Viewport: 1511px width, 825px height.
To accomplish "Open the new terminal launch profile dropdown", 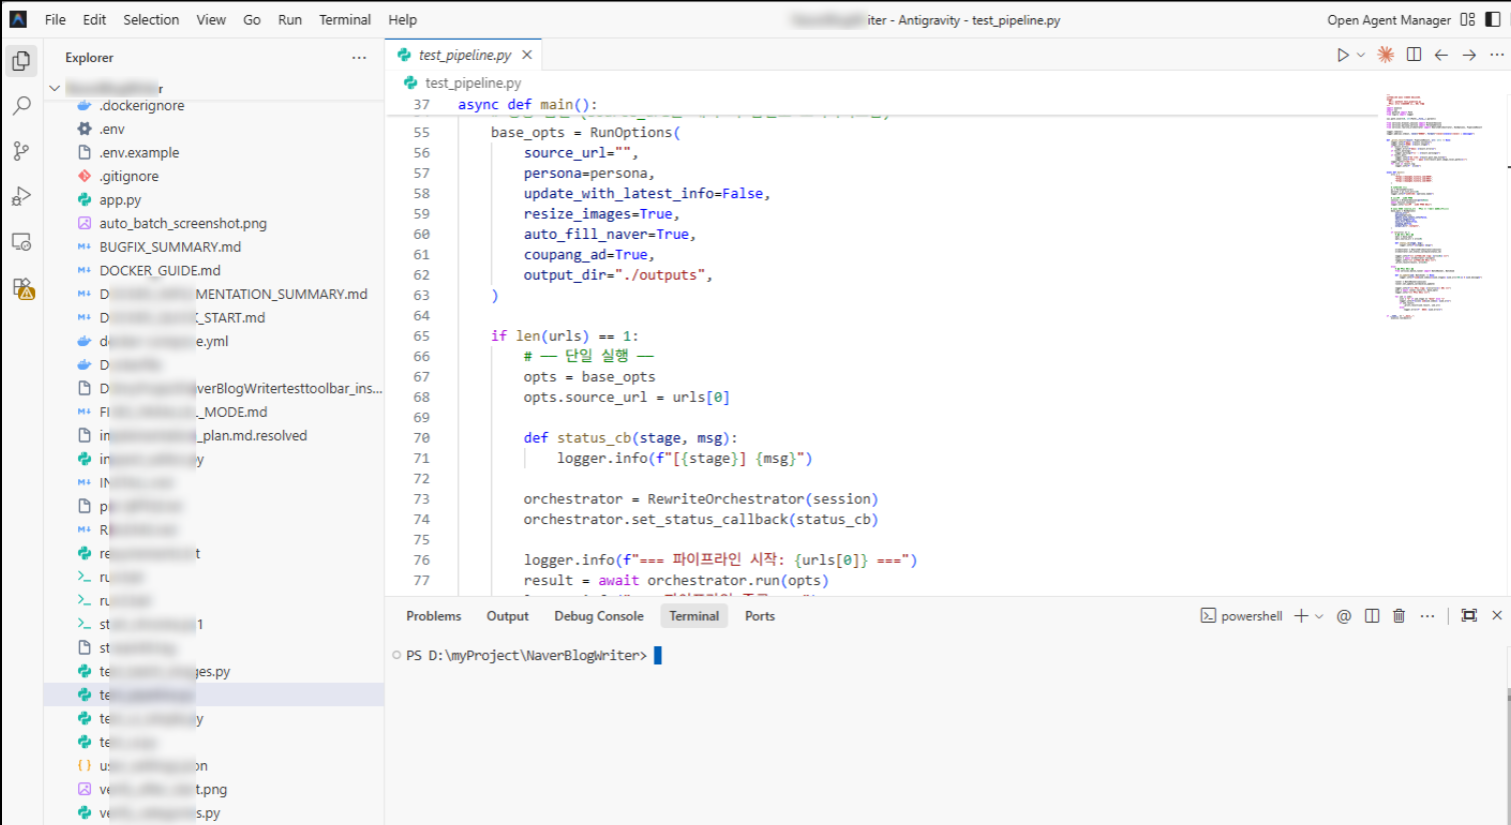I will pyautogui.click(x=1319, y=616).
